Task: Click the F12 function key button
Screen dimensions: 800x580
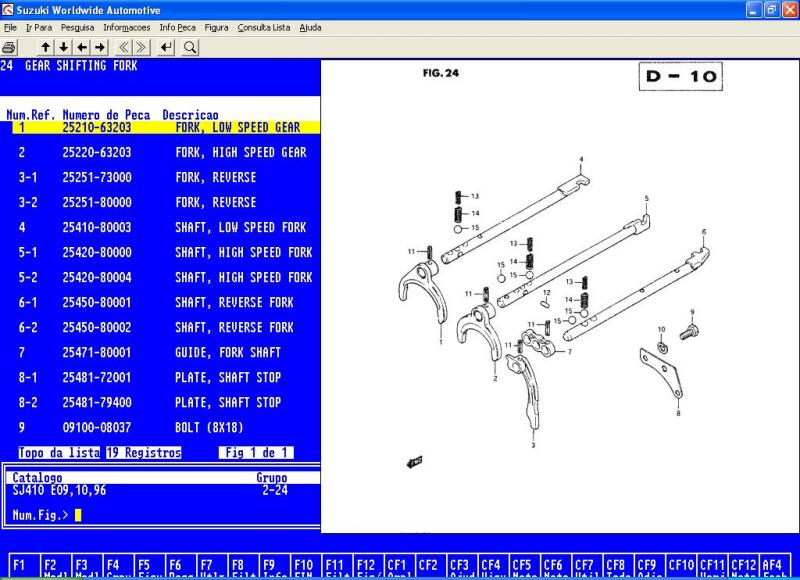Action: click(x=369, y=565)
